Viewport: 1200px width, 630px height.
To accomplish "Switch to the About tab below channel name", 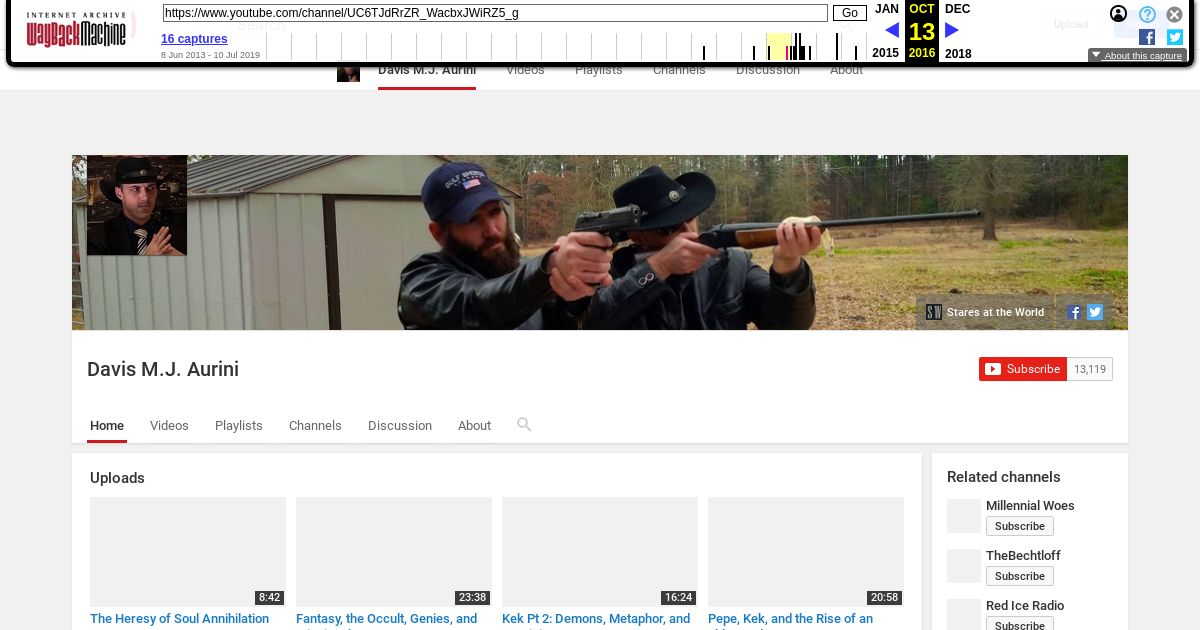I will (474, 426).
